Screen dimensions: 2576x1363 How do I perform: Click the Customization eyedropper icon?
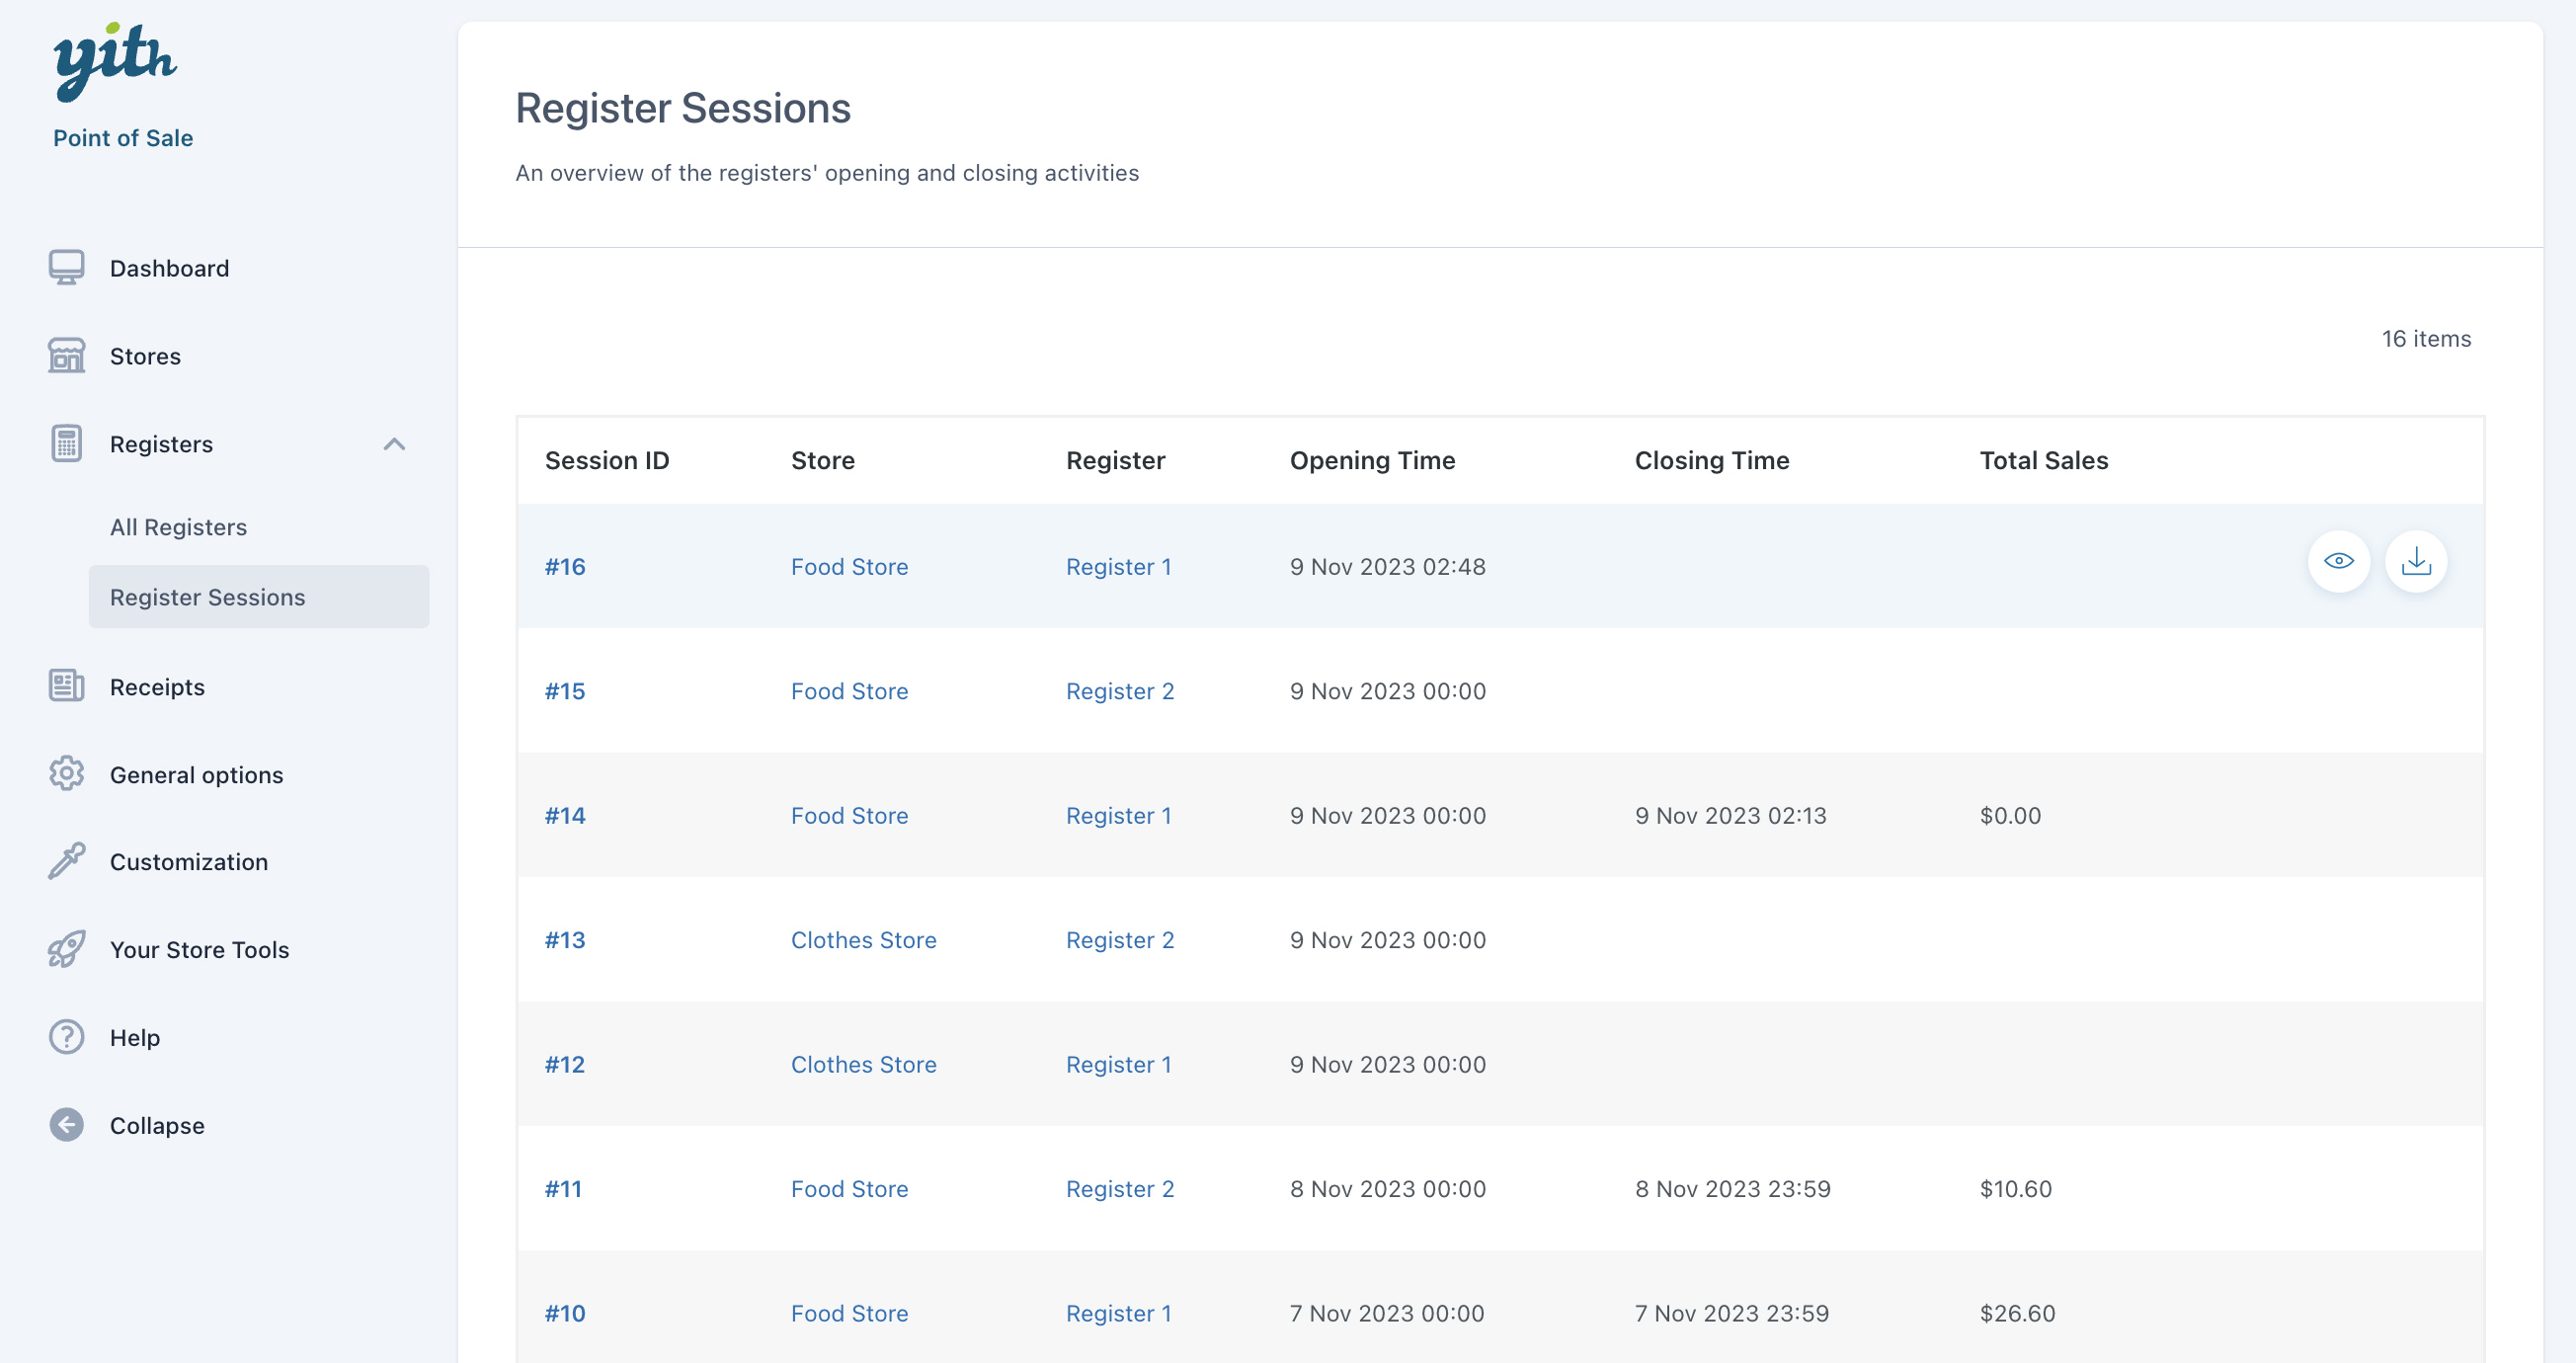pyautogui.click(x=66, y=862)
